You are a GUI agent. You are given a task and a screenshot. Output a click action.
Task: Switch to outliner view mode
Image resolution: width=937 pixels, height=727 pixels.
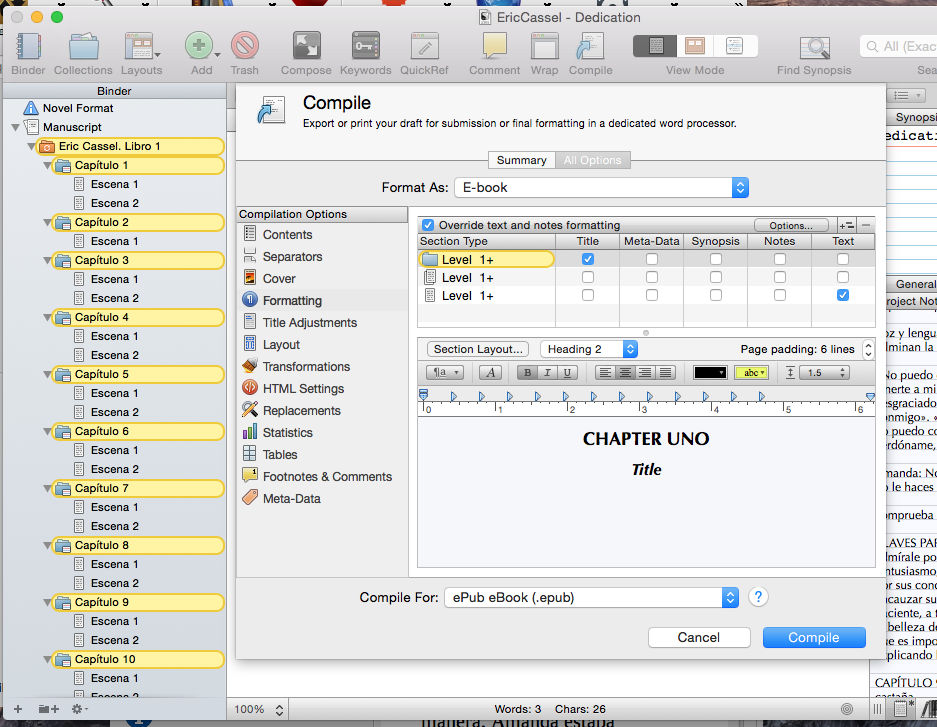734,46
